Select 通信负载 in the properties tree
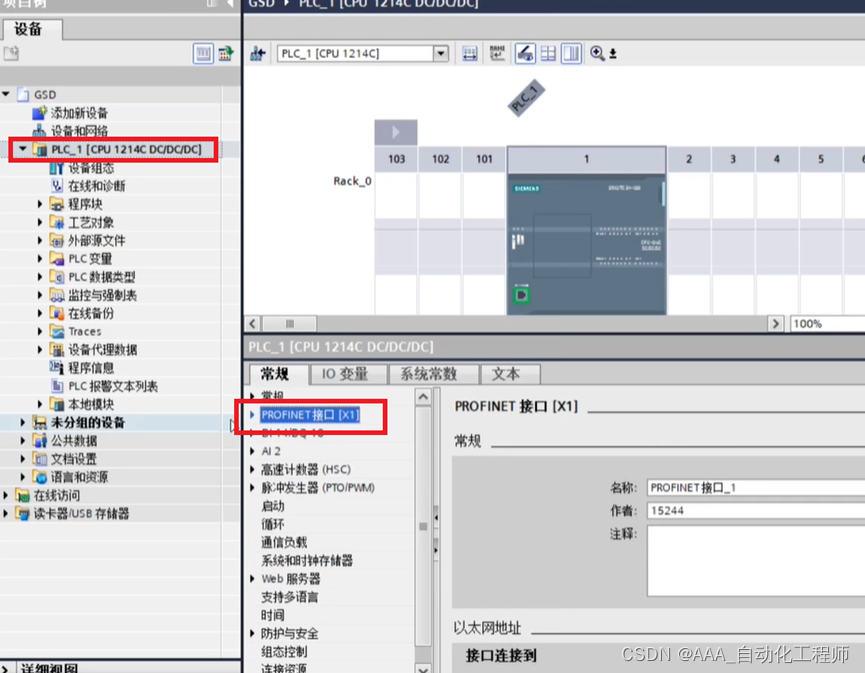This screenshot has width=865, height=673. (284, 542)
